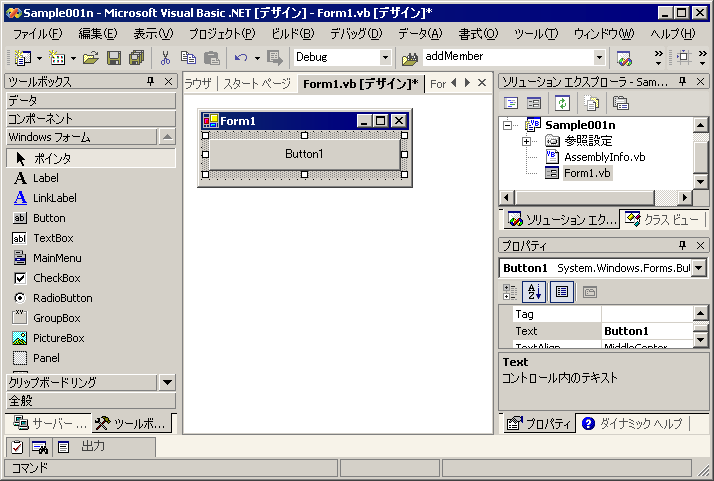Select the CheckBox control in Toolbox
Screen dimensions: 714x481
(x=91, y=278)
